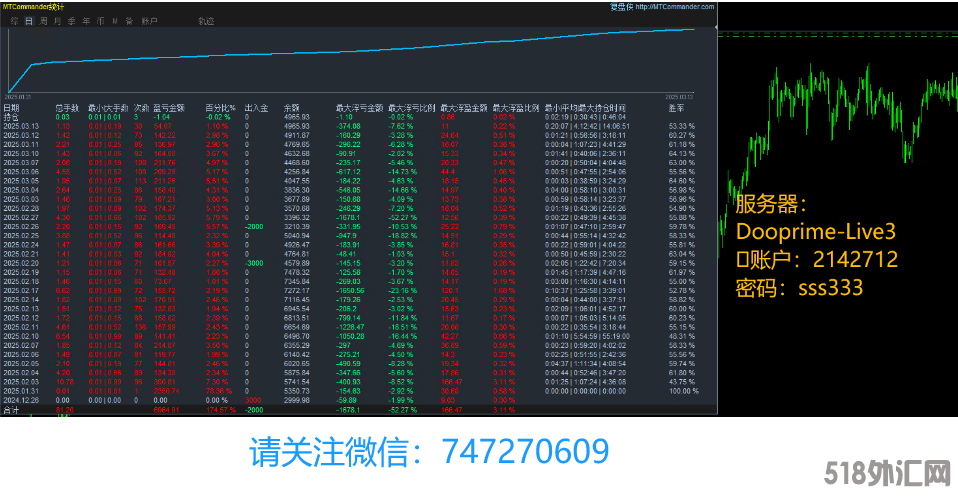Select the 2025.02.14 date row
This screenshot has height=497, width=958.
coord(359,300)
